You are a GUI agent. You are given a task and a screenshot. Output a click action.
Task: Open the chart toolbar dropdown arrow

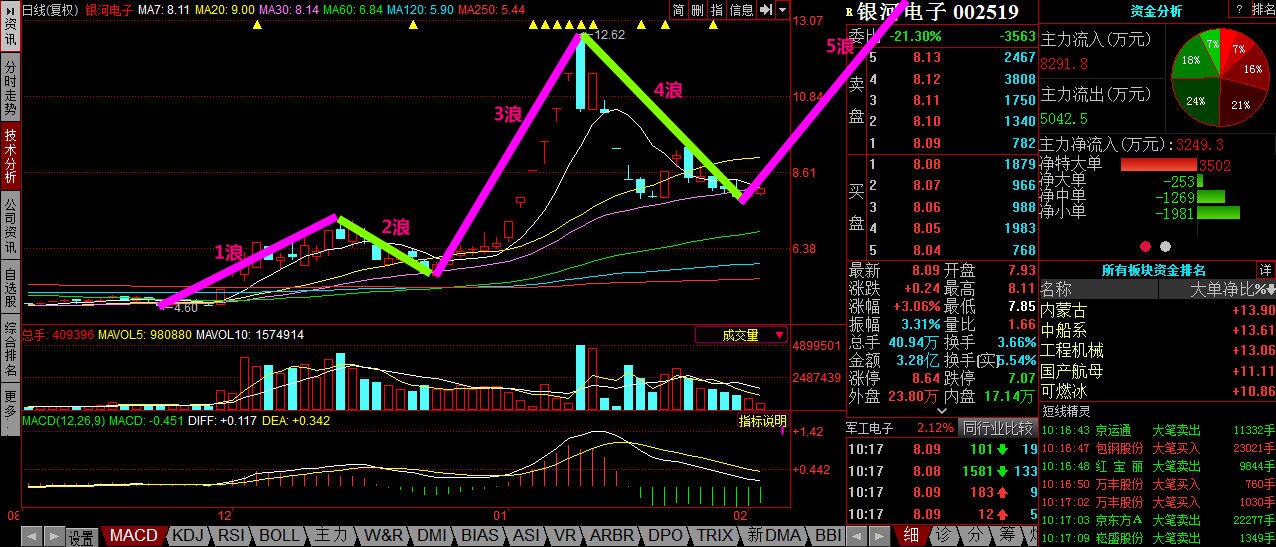tap(781, 10)
